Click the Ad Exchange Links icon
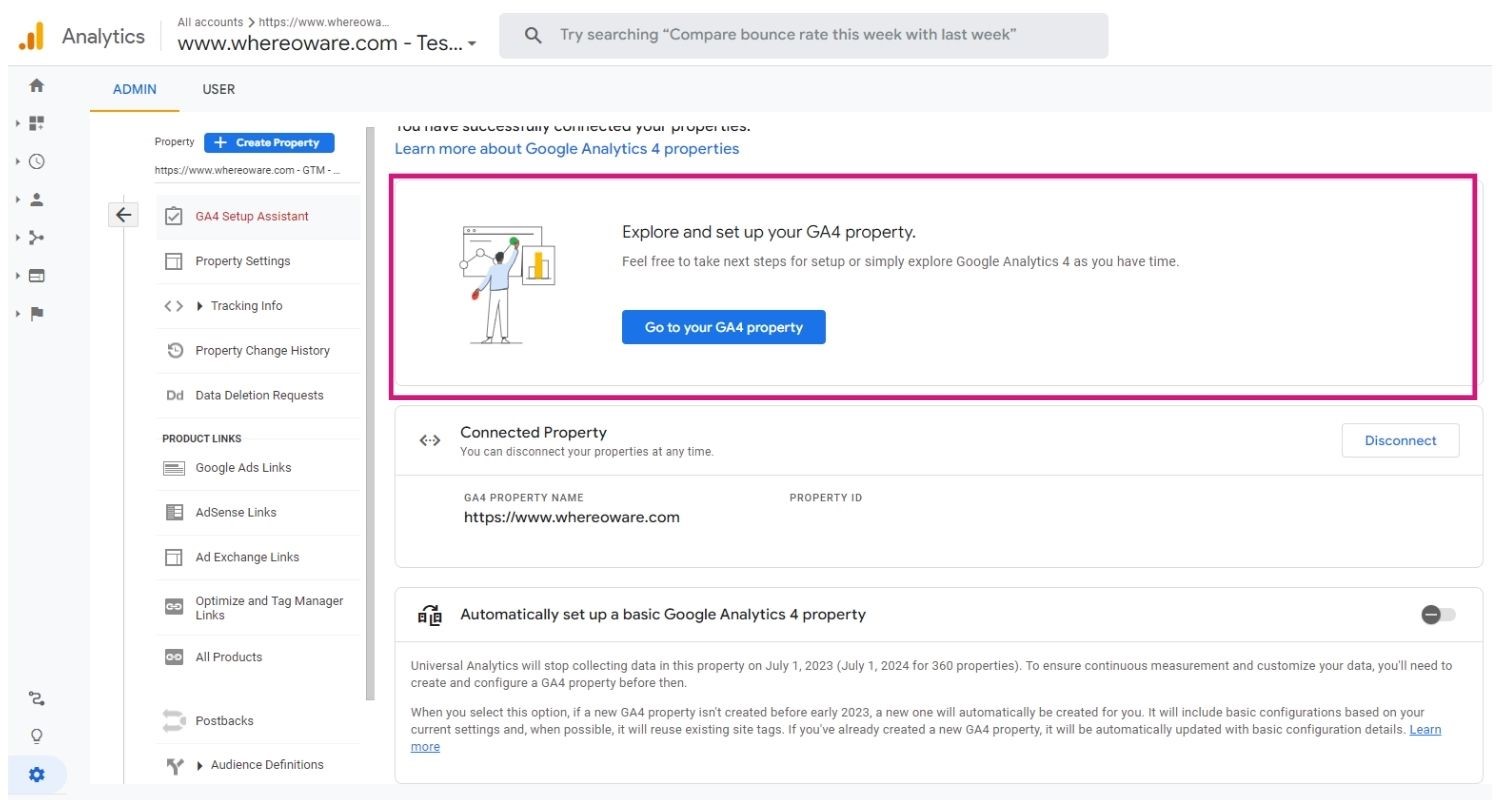The image size is (1500, 800). click(174, 557)
